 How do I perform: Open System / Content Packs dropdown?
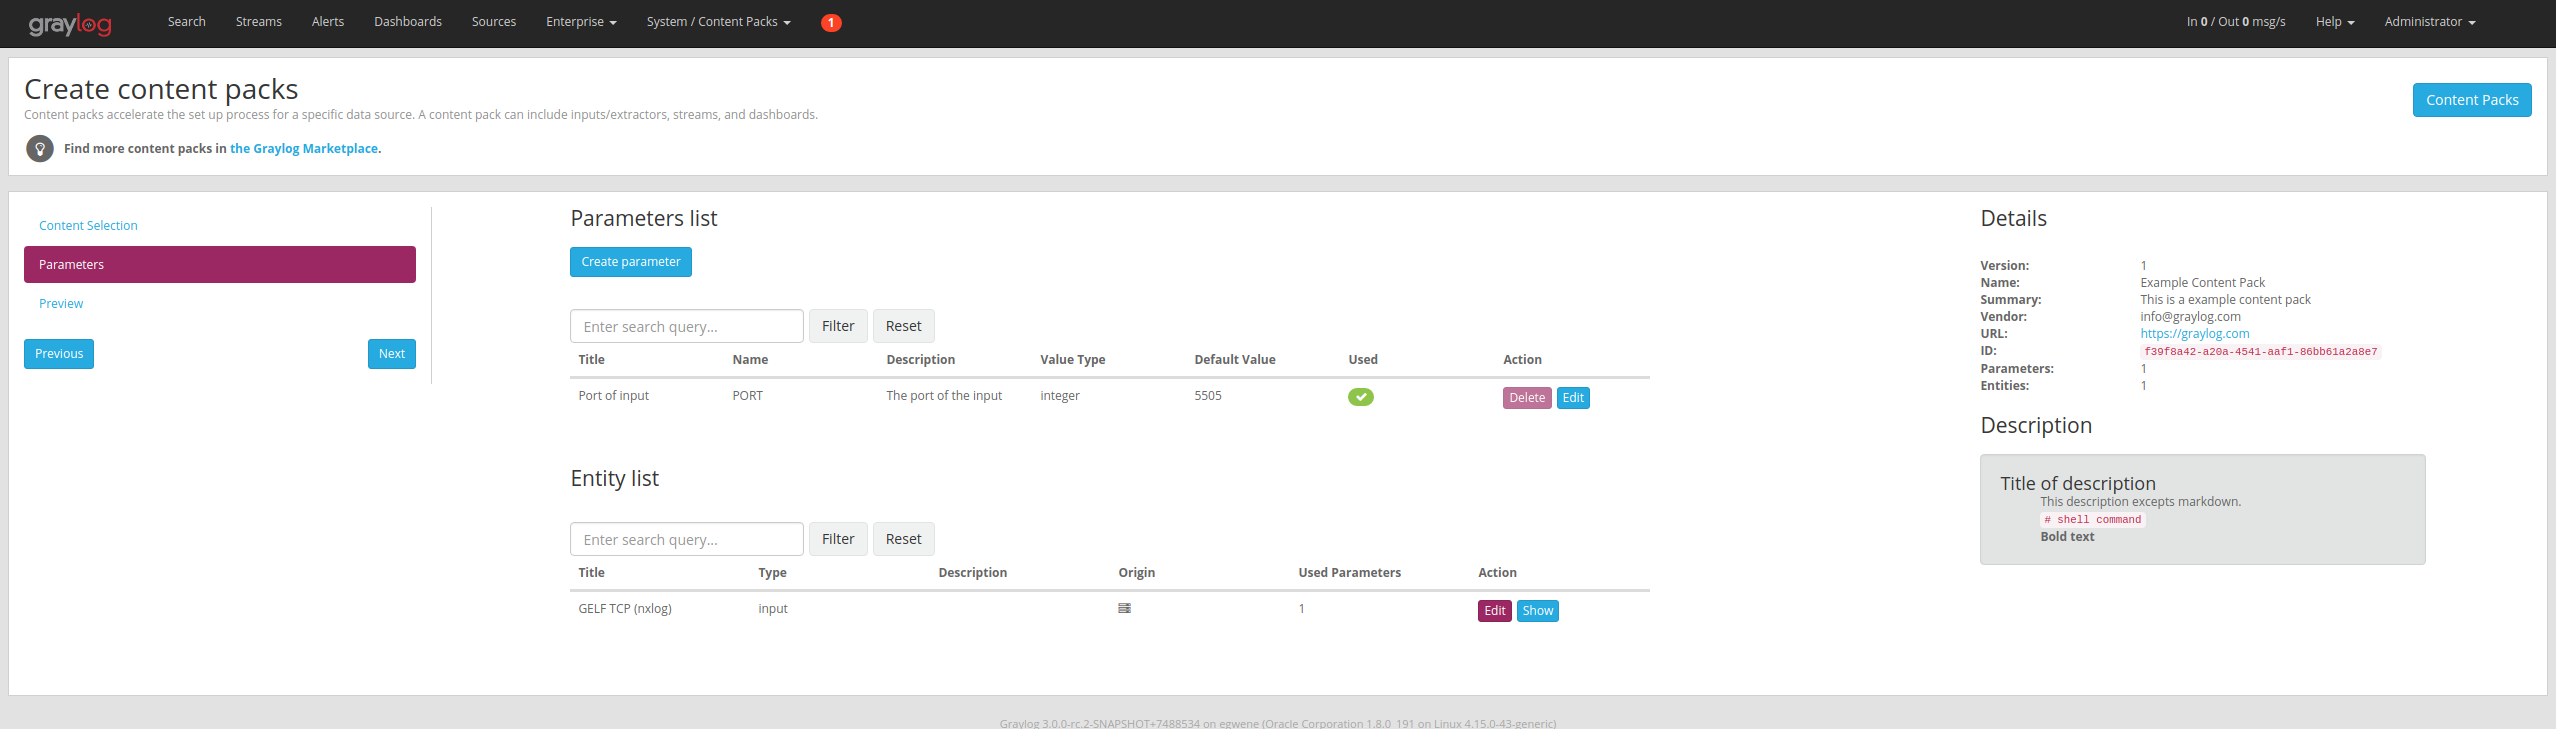tap(718, 22)
